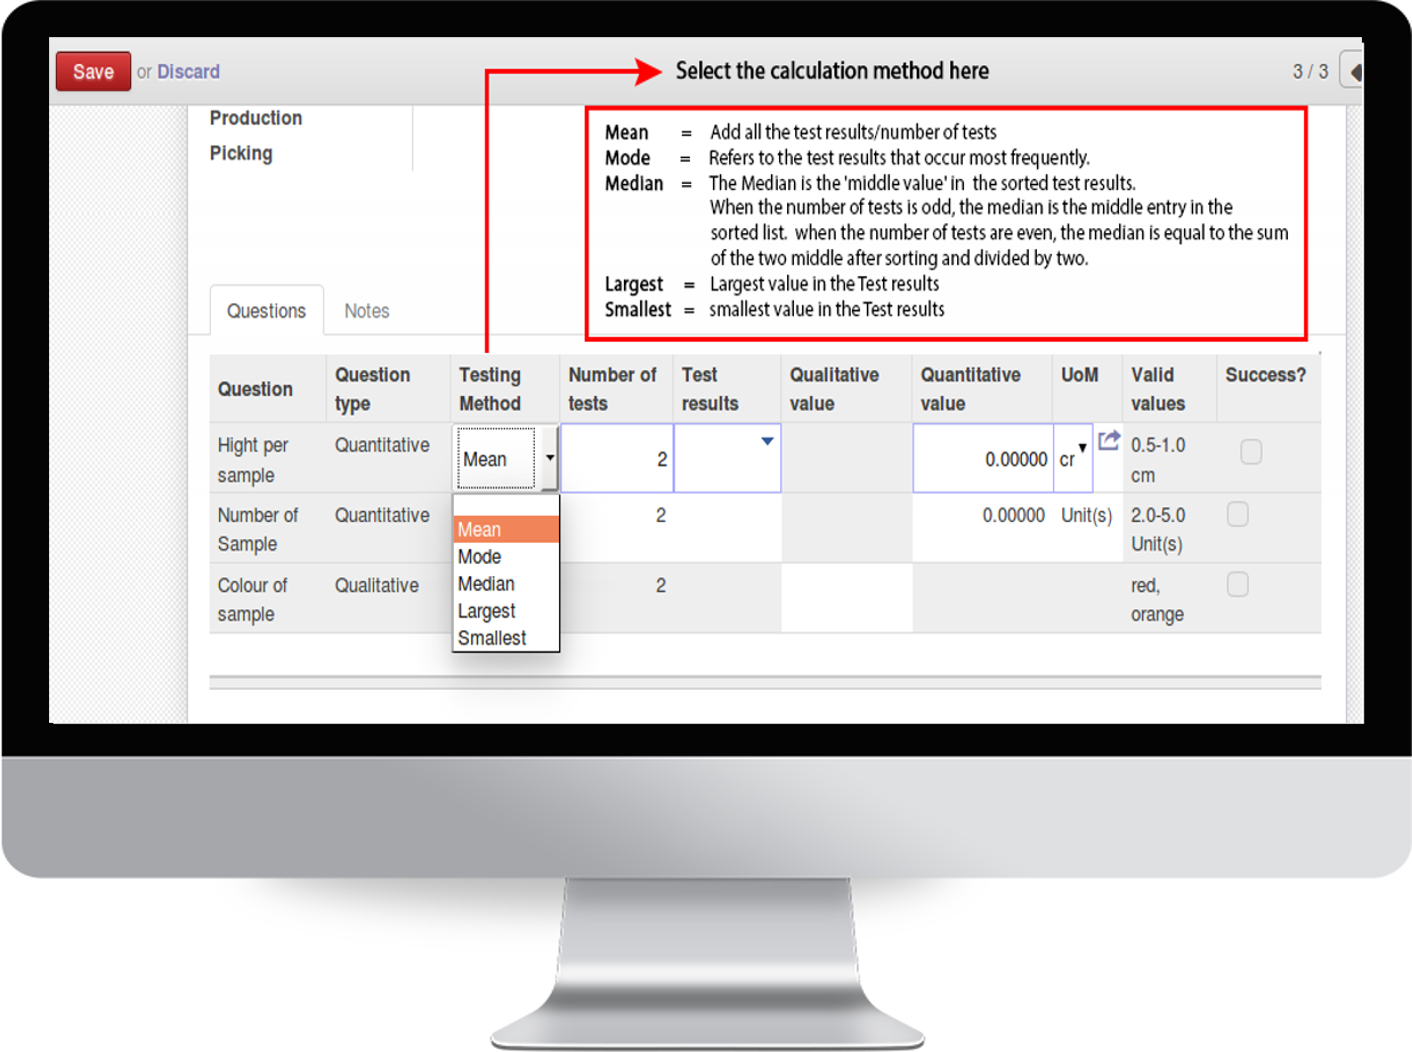Select Median from the dropdown list
This screenshot has width=1412, height=1052.
[x=506, y=583]
